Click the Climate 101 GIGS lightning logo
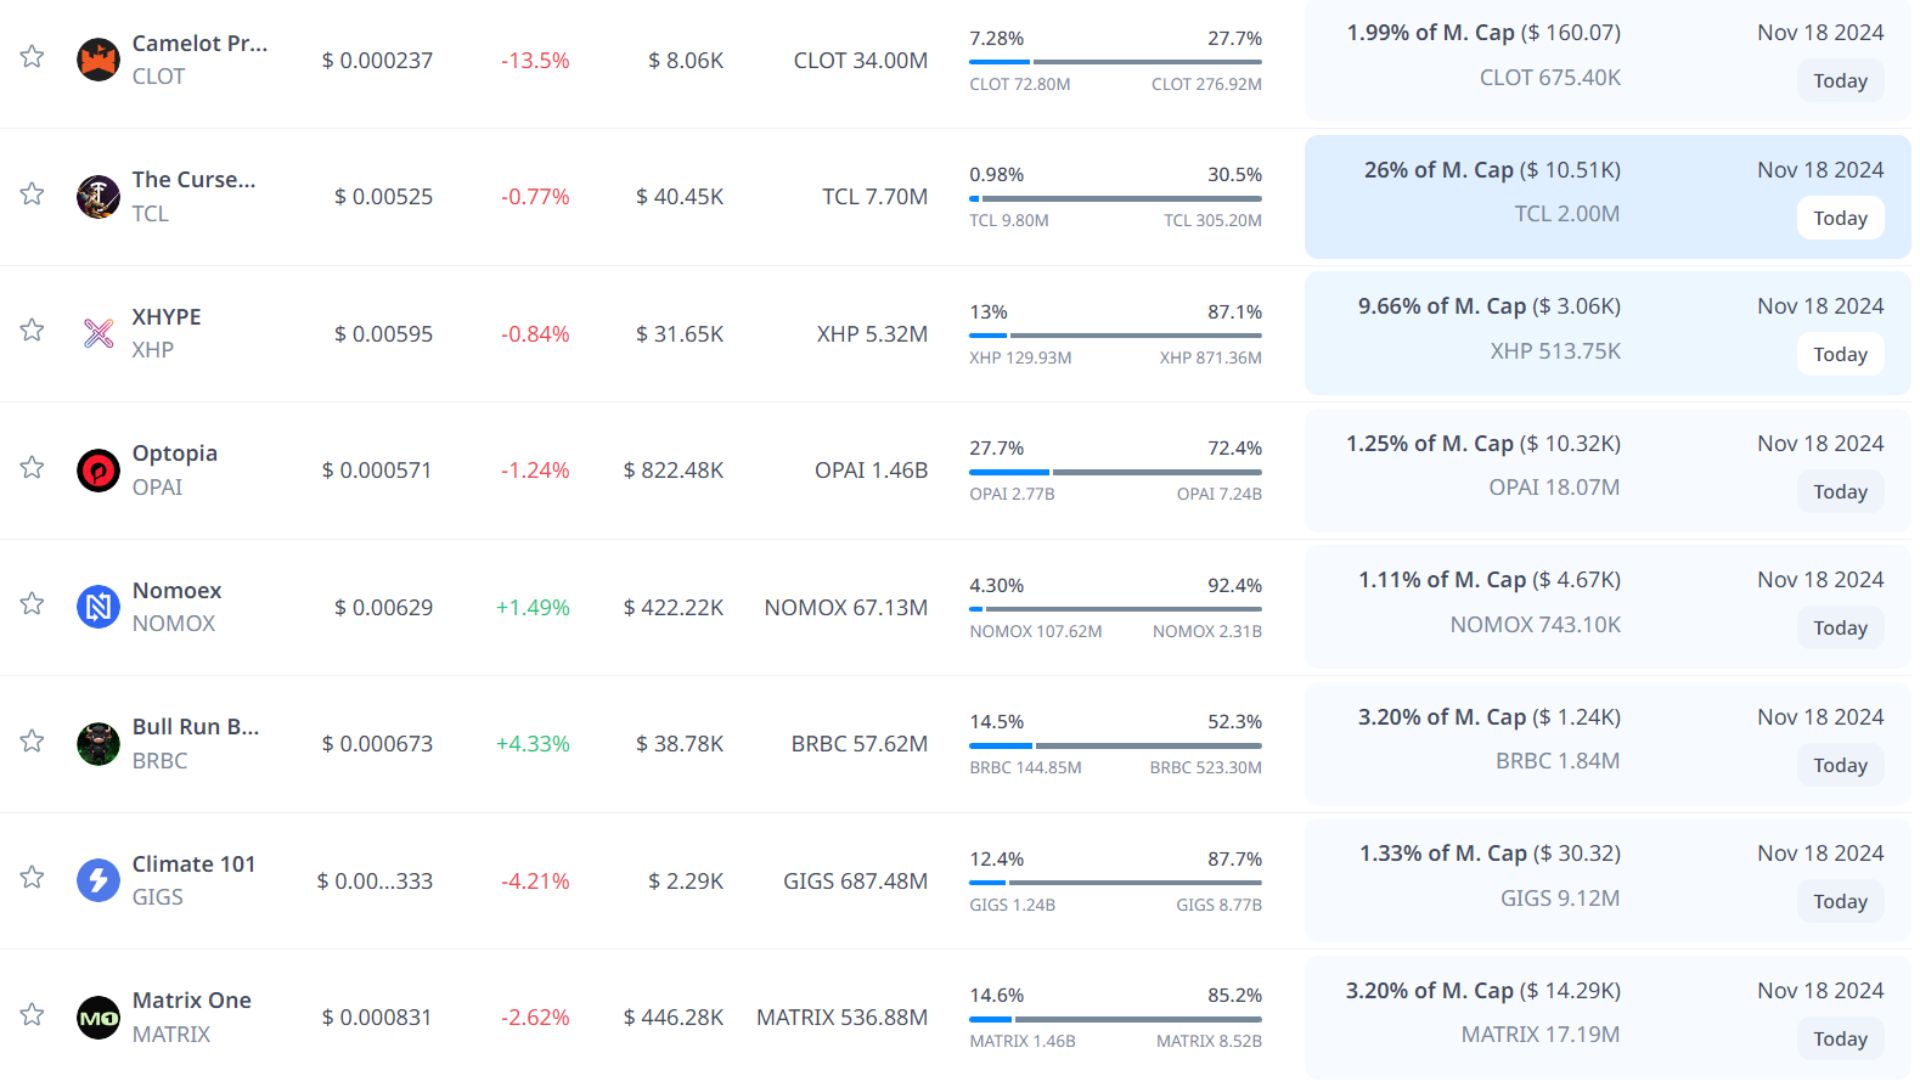The width and height of the screenshot is (1920, 1080). coord(98,881)
